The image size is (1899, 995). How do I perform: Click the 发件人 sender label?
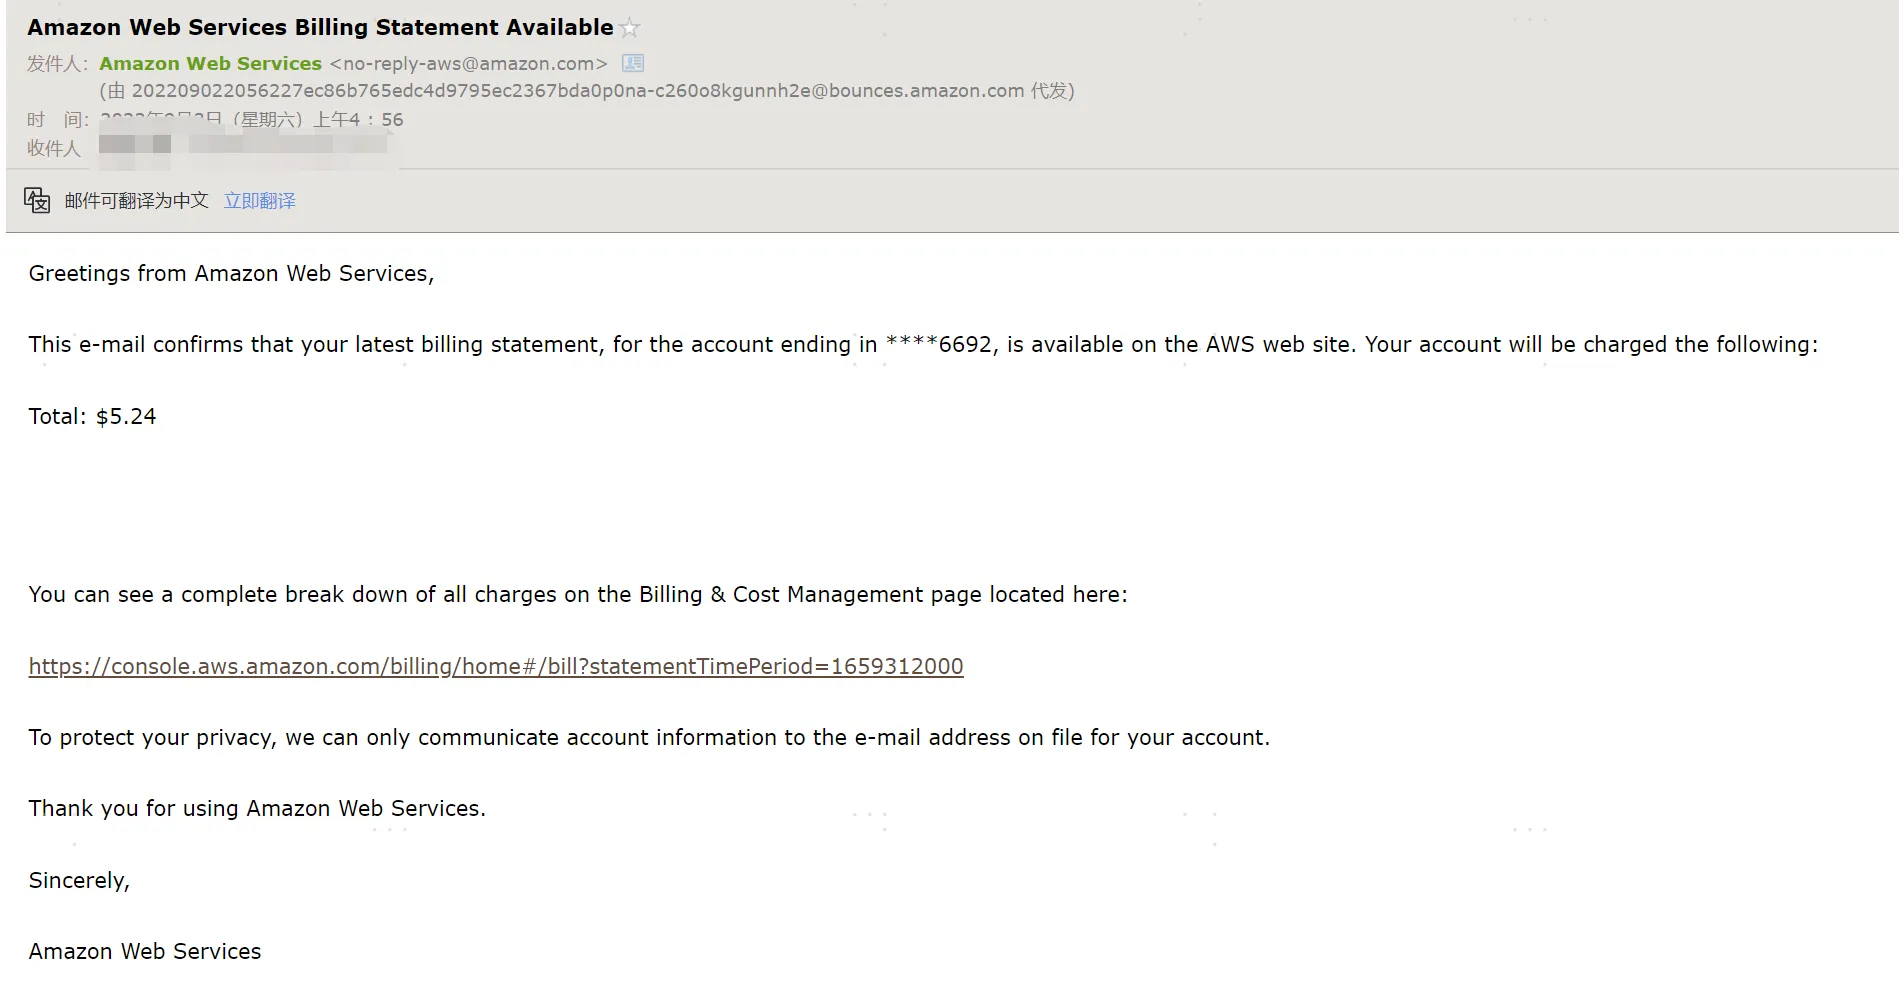[x=56, y=63]
